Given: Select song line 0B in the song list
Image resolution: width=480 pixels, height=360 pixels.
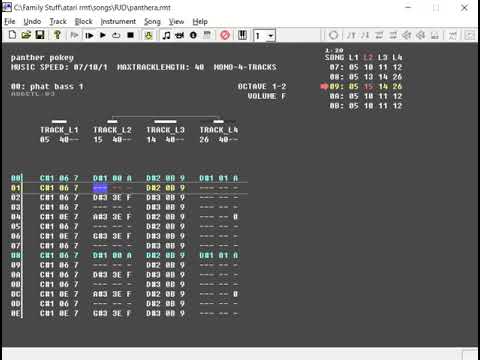Looking at the screenshot, I should click(x=366, y=106).
